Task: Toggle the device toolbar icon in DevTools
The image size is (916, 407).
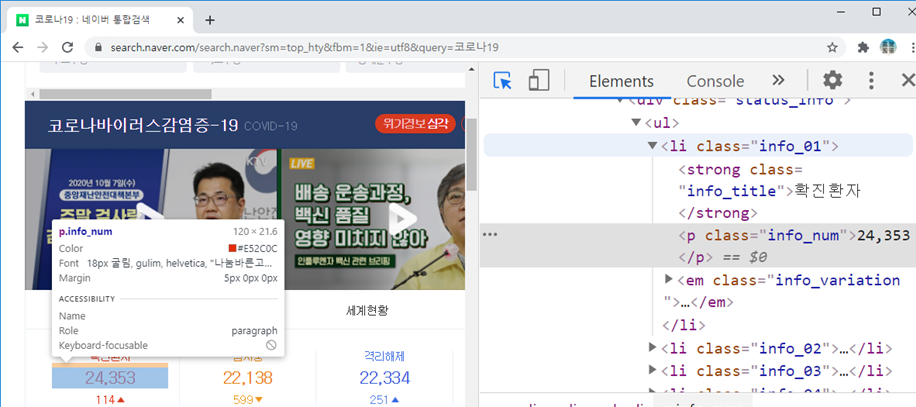Action: [x=539, y=81]
